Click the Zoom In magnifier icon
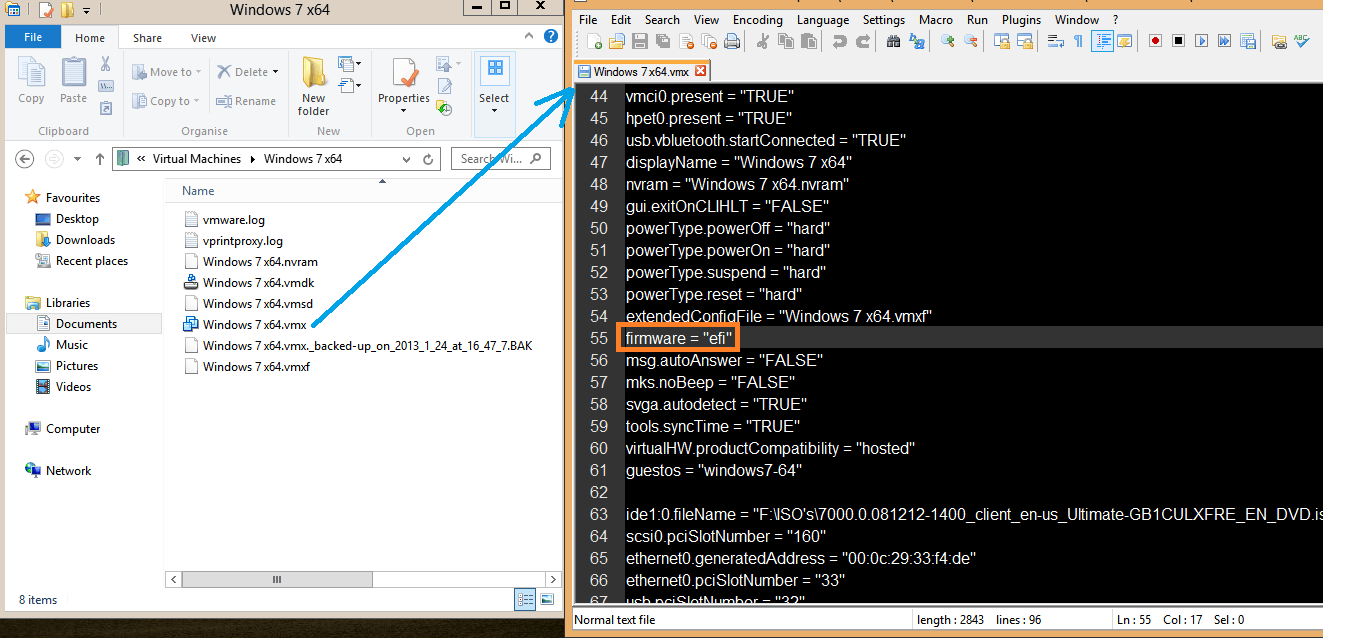Screen dimensions: 1366x638 click(x=947, y=41)
